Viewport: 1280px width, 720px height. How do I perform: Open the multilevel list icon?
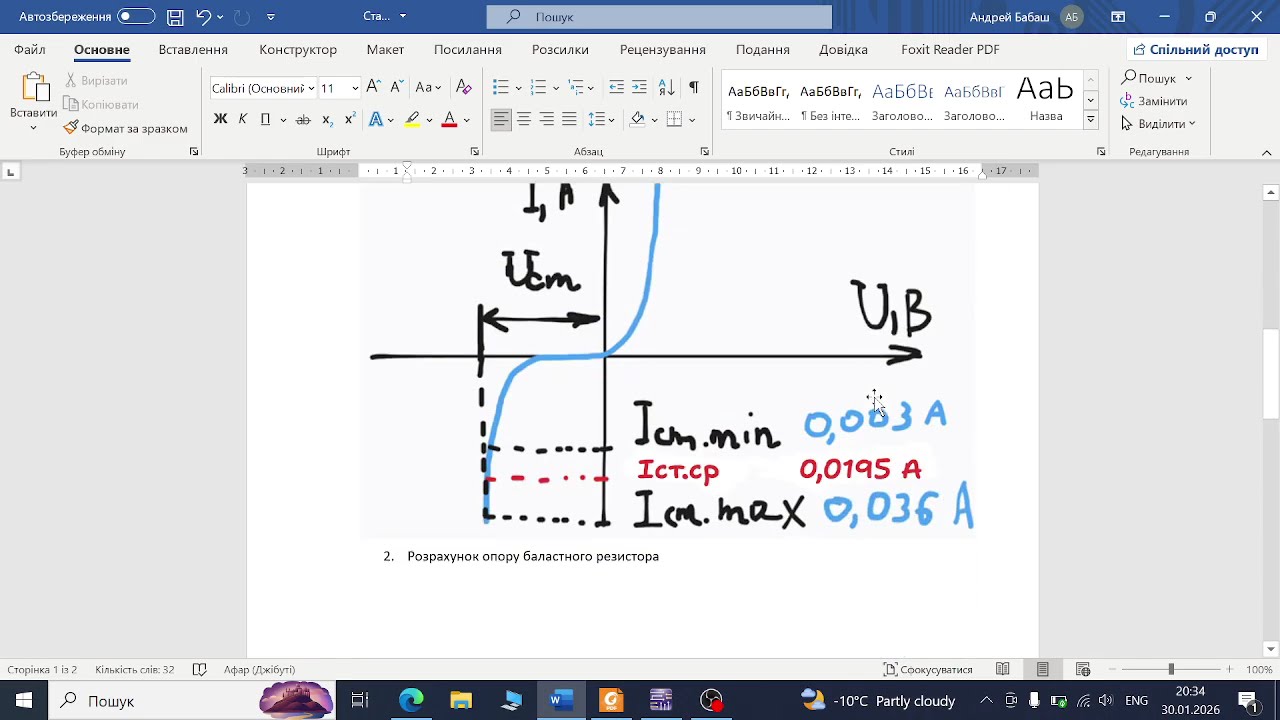(x=576, y=87)
